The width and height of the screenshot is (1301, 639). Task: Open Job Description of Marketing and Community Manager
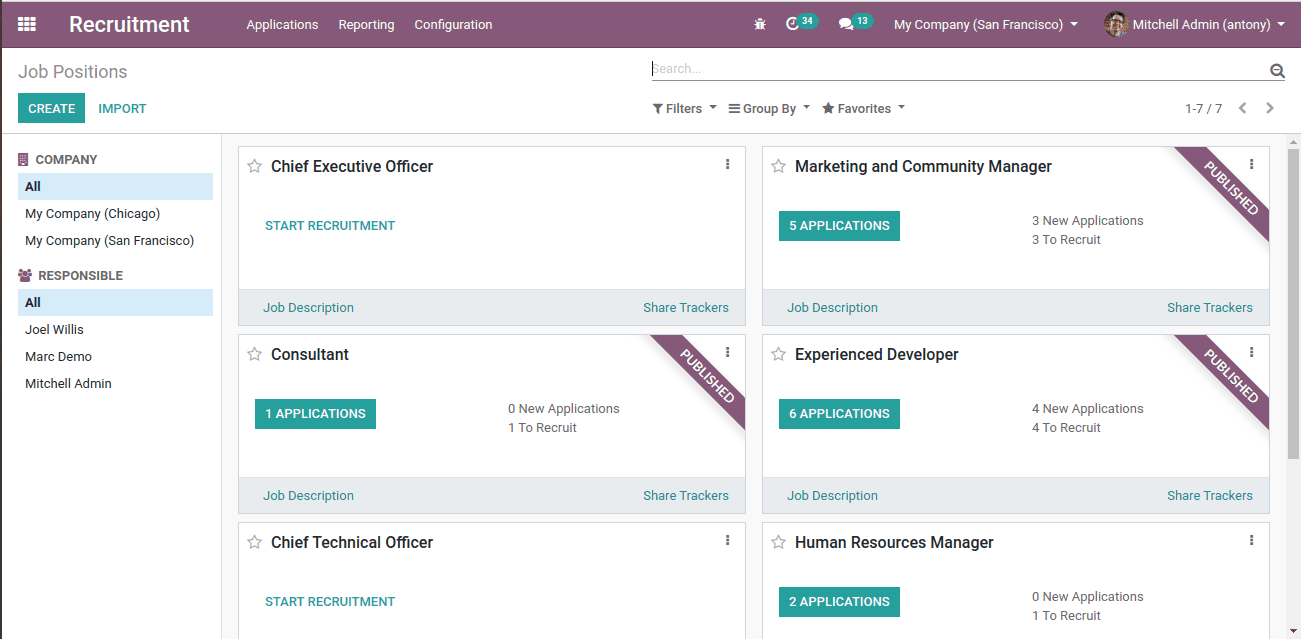(x=832, y=308)
